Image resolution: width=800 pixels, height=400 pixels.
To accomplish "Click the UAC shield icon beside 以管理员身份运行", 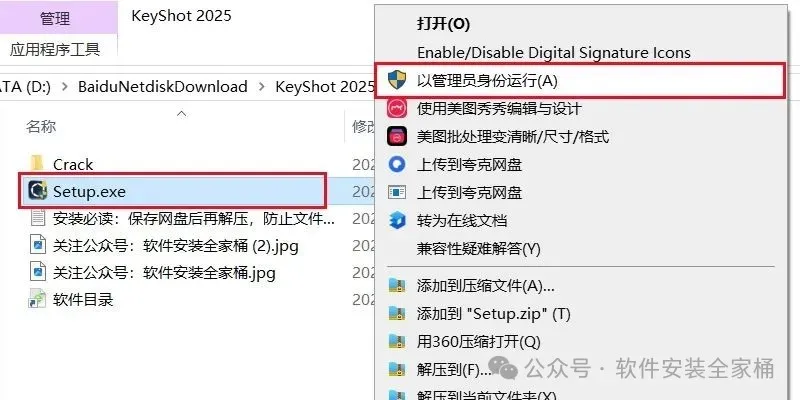I will click(396, 80).
